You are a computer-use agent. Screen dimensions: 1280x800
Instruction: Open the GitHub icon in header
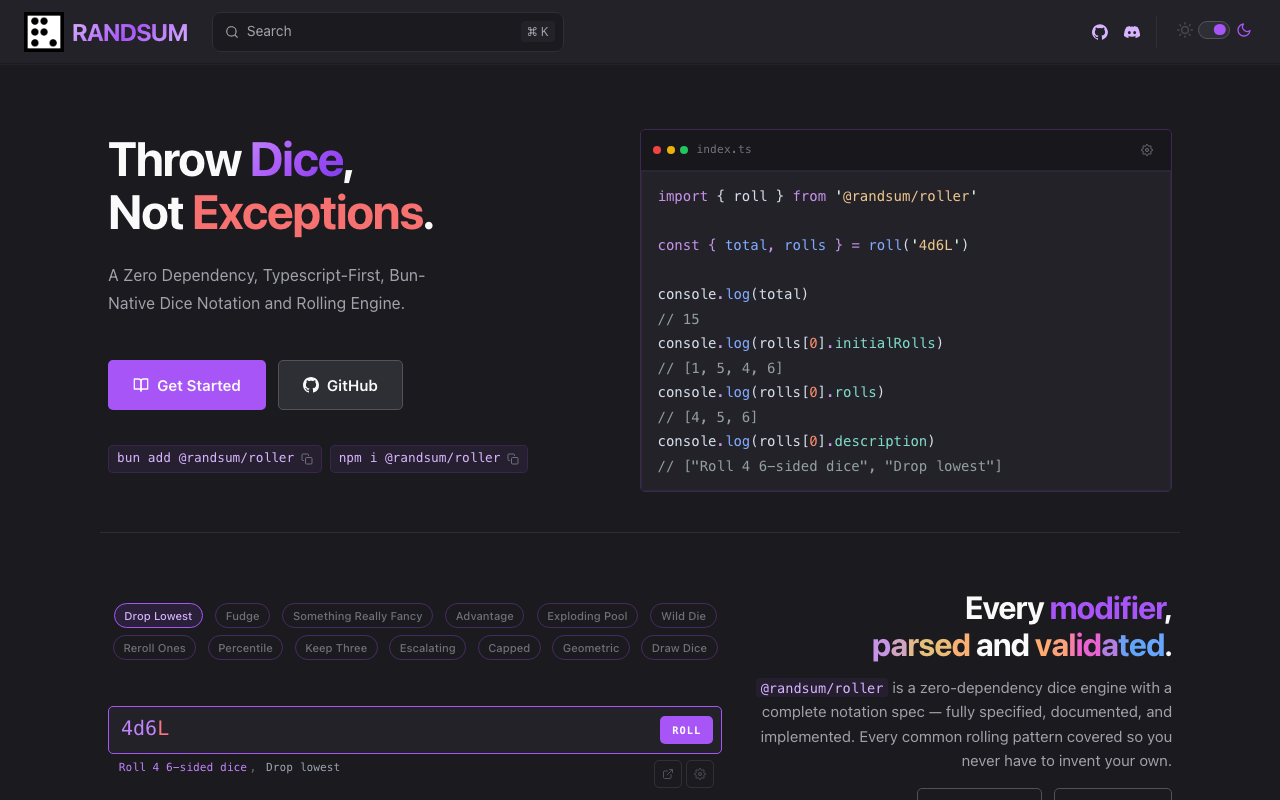1100,32
